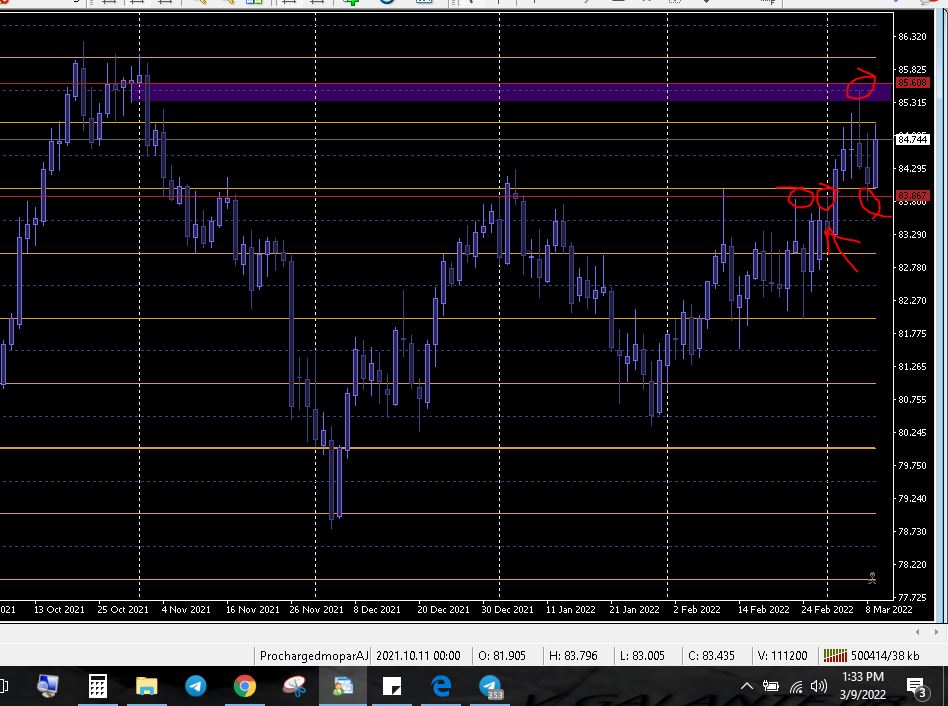
Task: Click the 2021.10.11 00:00 status bar field
Action: point(418,656)
